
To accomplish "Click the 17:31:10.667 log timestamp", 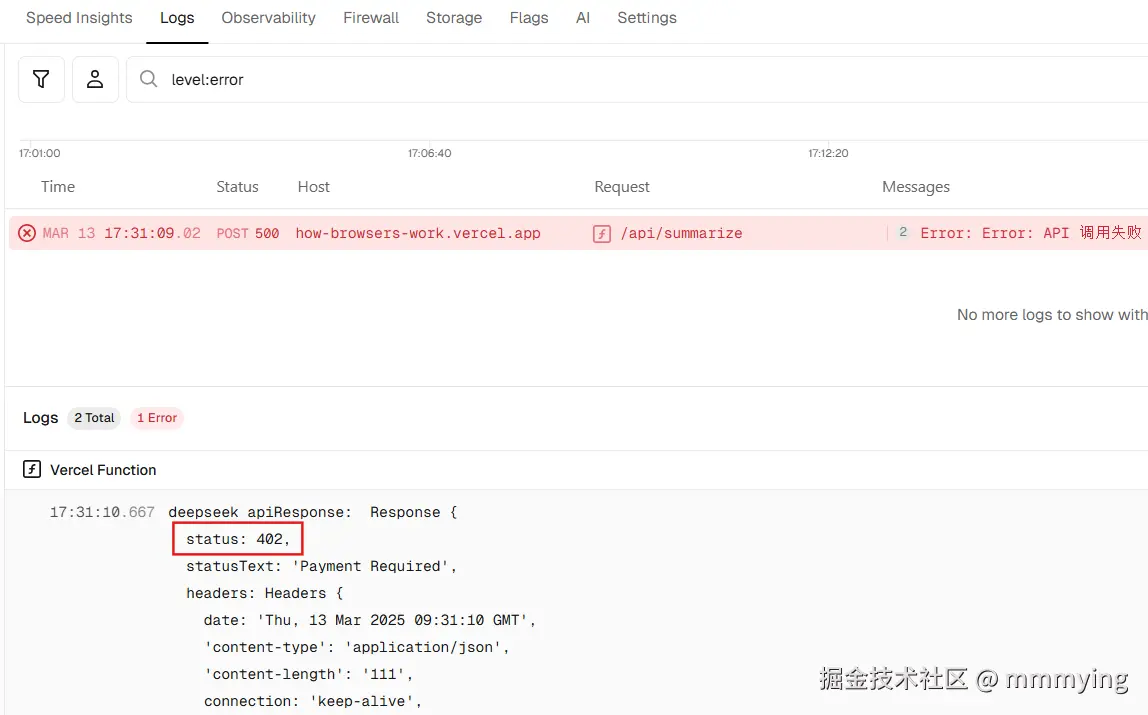I will click(102, 512).
